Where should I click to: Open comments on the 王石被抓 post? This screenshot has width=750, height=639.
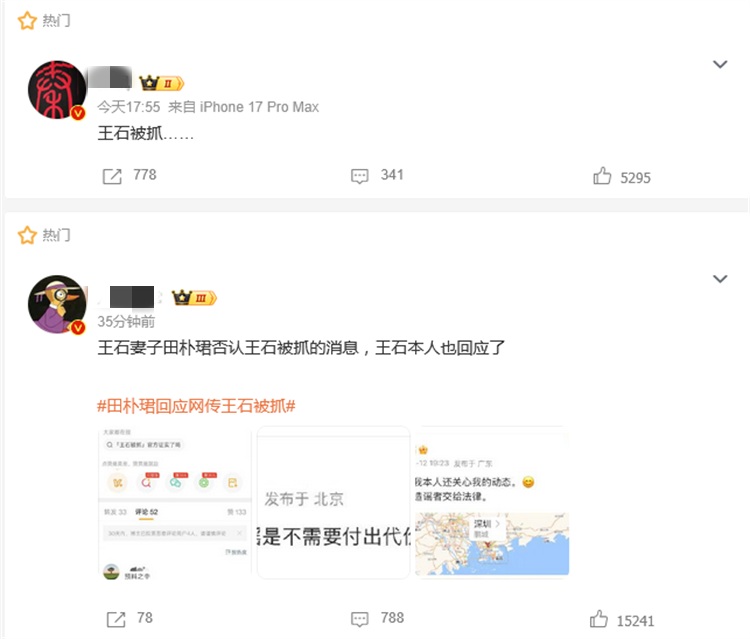(360, 176)
